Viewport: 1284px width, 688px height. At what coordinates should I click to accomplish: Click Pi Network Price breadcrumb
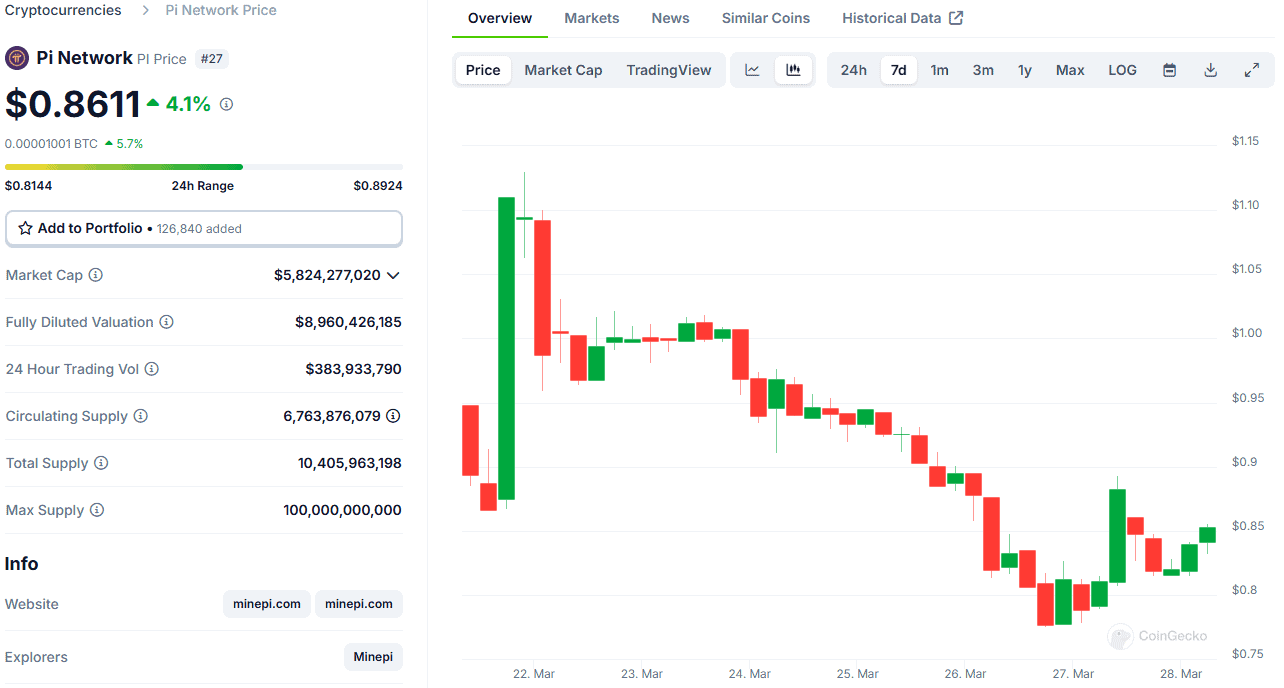click(221, 10)
